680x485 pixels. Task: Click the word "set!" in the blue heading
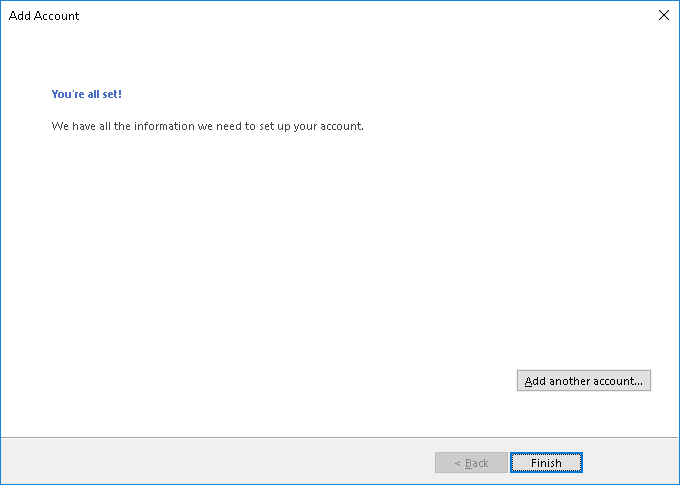click(x=110, y=94)
